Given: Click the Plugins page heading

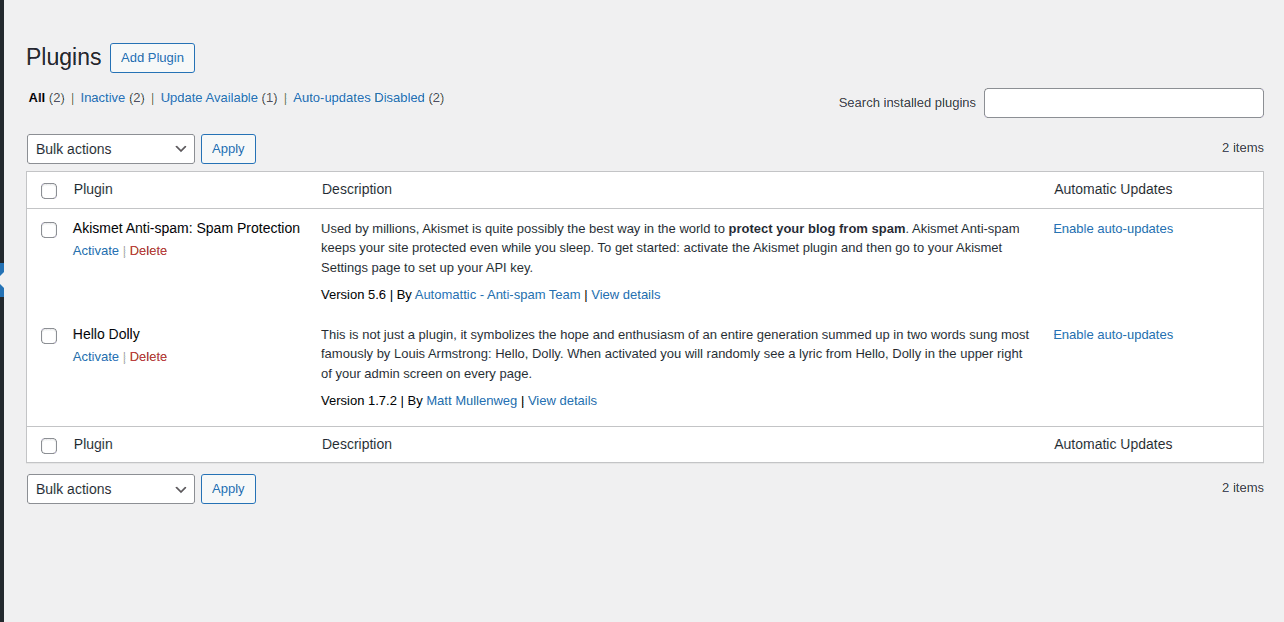Looking at the screenshot, I should [64, 57].
